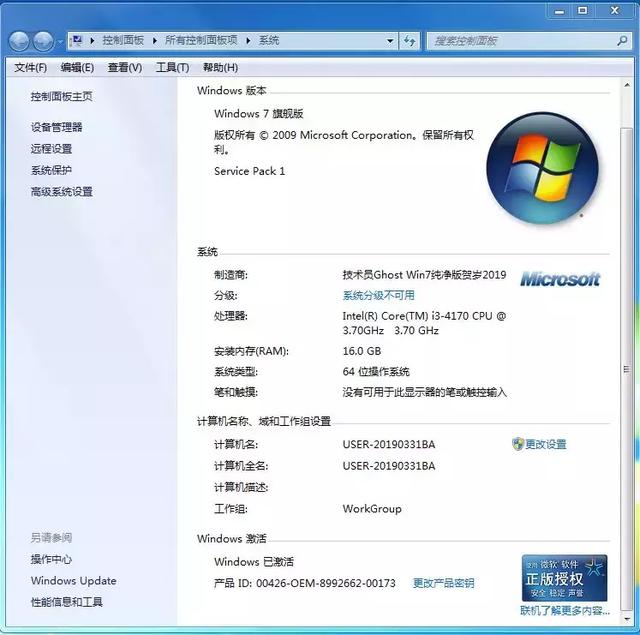The width and height of the screenshot is (640, 635).
Task: Click 系统 in the address bar path
Action: click(x=269, y=40)
